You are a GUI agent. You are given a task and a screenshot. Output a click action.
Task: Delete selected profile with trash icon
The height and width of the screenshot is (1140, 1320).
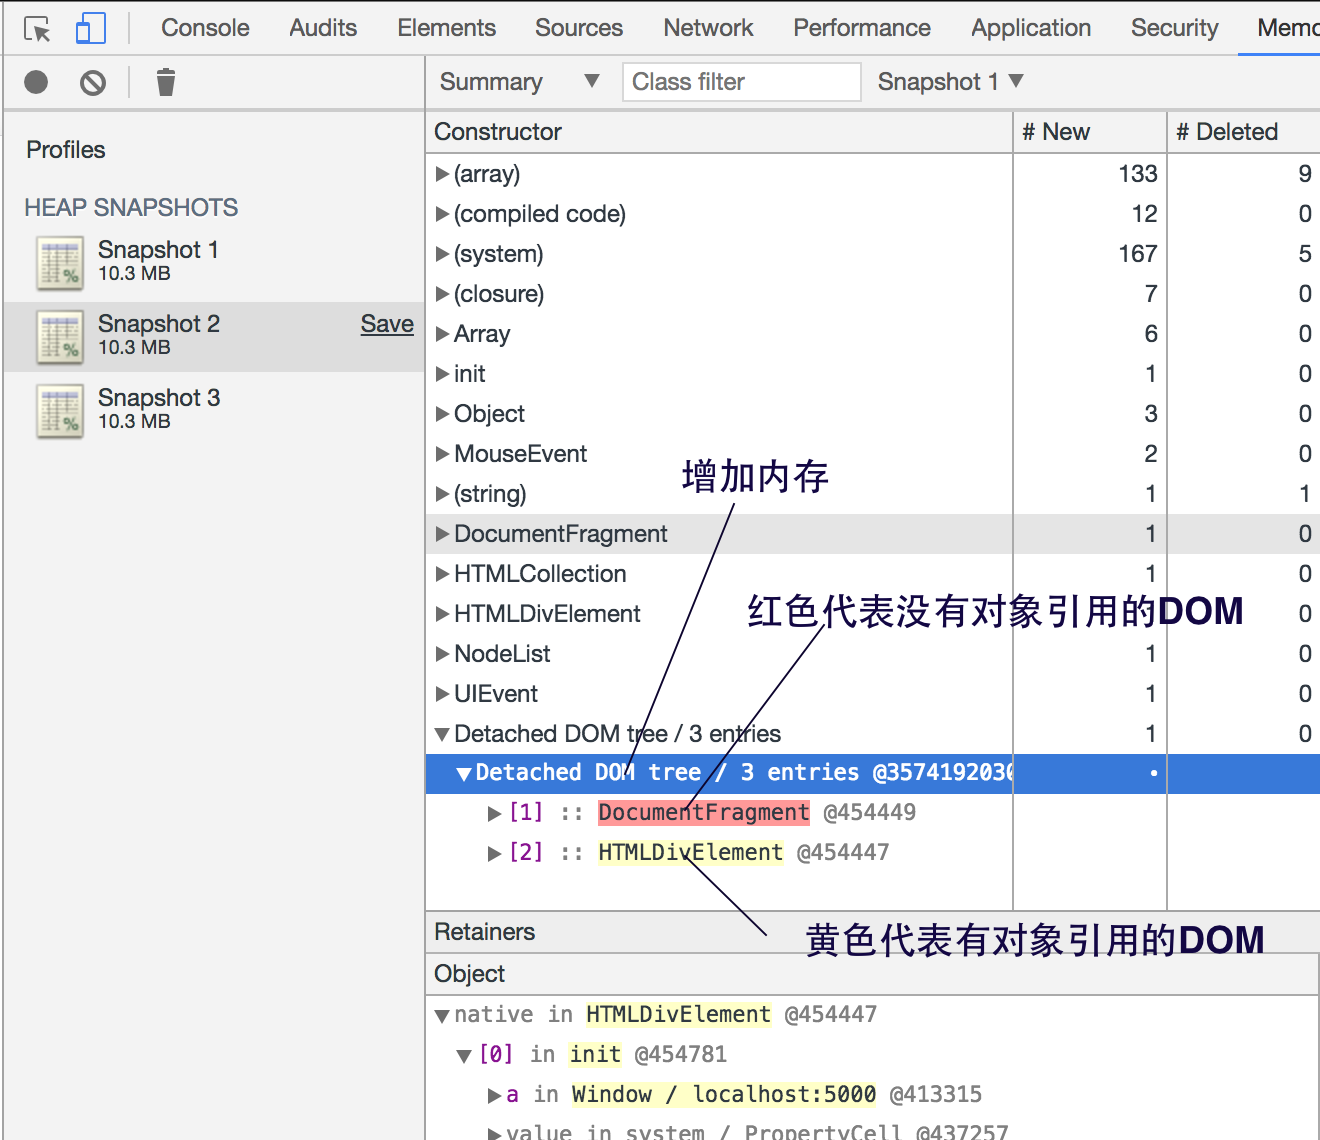166,82
